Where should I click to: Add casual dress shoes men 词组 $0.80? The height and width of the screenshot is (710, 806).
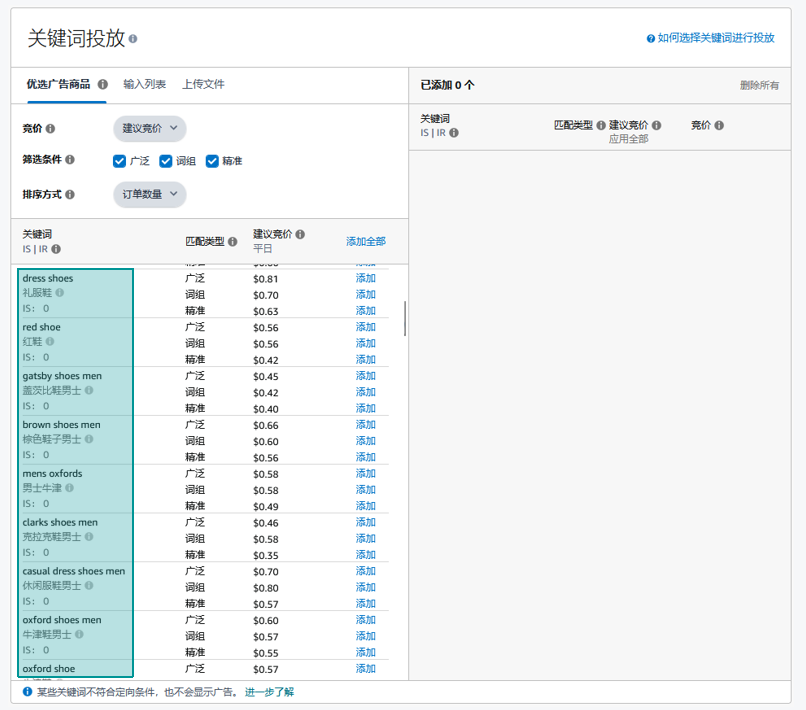(x=365, y=587)
